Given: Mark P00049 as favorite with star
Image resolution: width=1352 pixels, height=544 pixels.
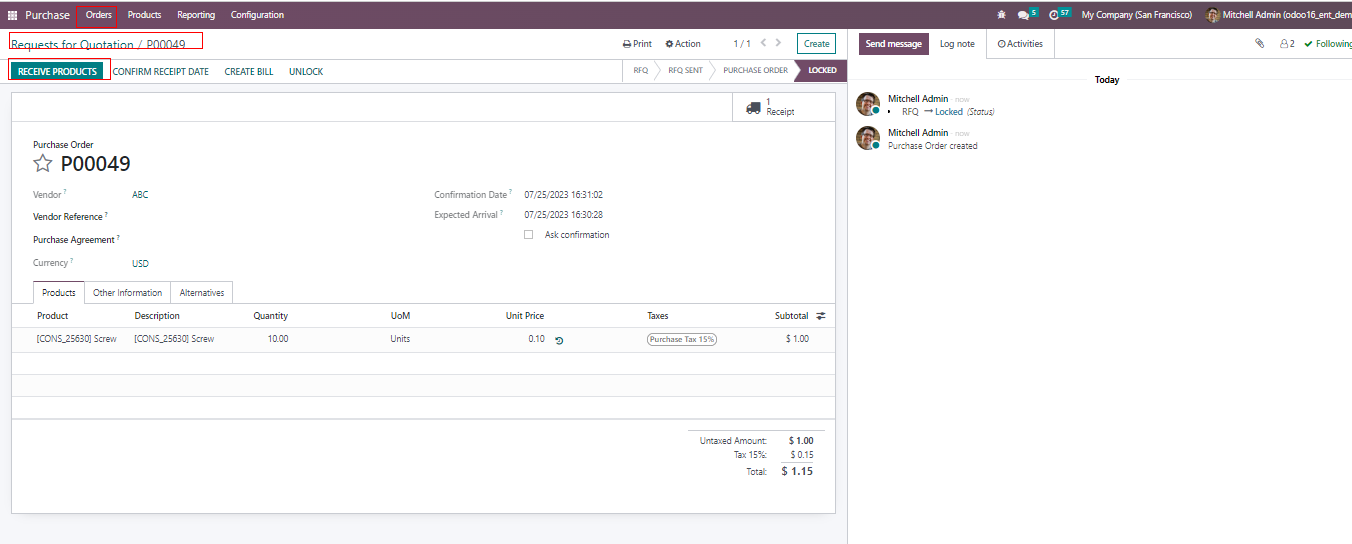Looking at the screenshot, I should pyautogui.click(x=43, y=164).
